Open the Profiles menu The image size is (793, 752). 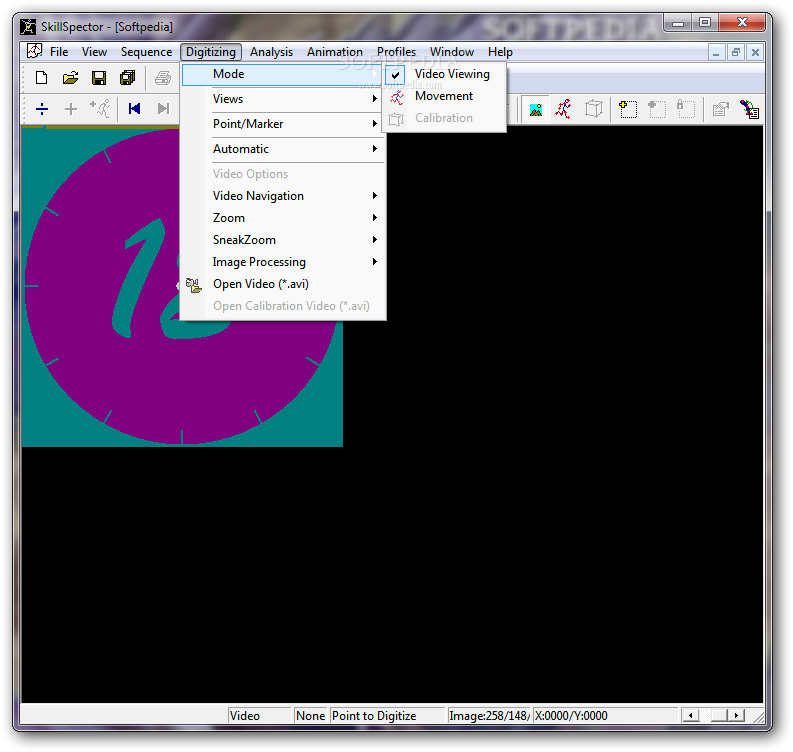[x=396, y=52]
